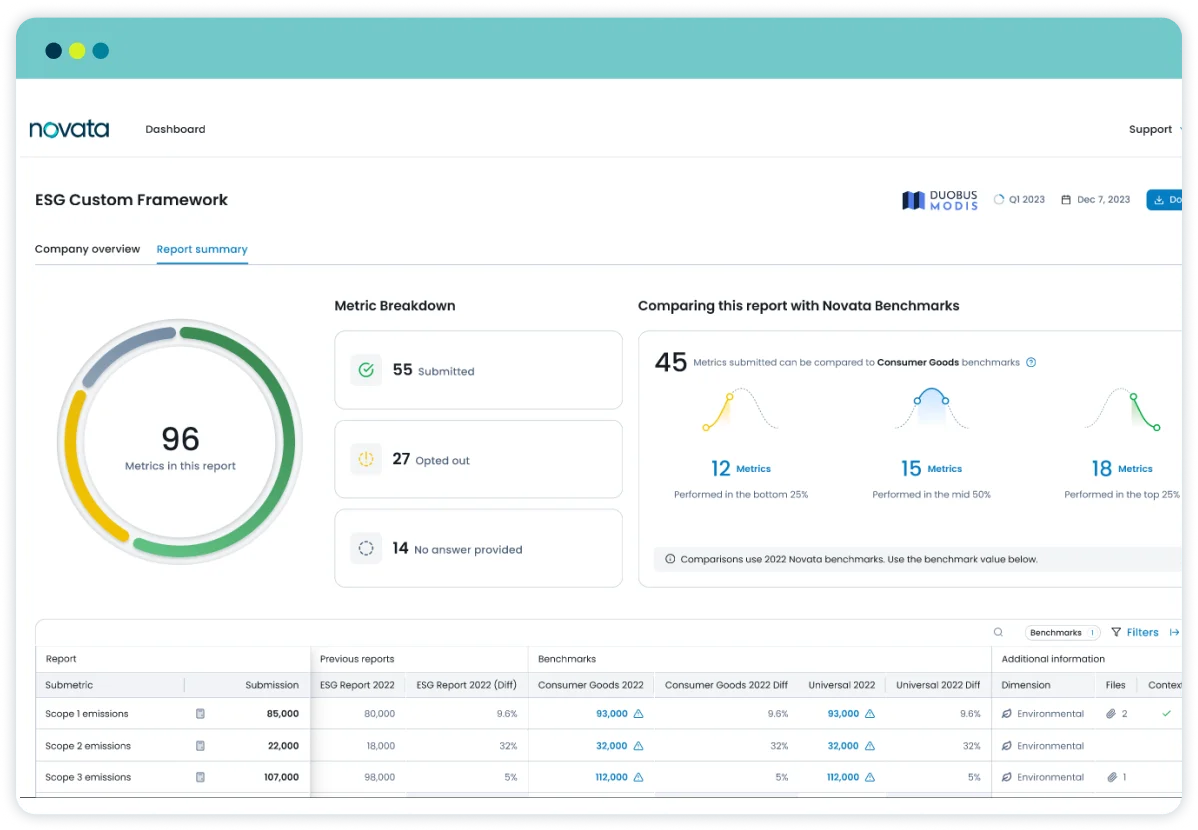Screen dimensions: 1198x830
Task: Open the Support dropdown
Action: coord(1154,129)
